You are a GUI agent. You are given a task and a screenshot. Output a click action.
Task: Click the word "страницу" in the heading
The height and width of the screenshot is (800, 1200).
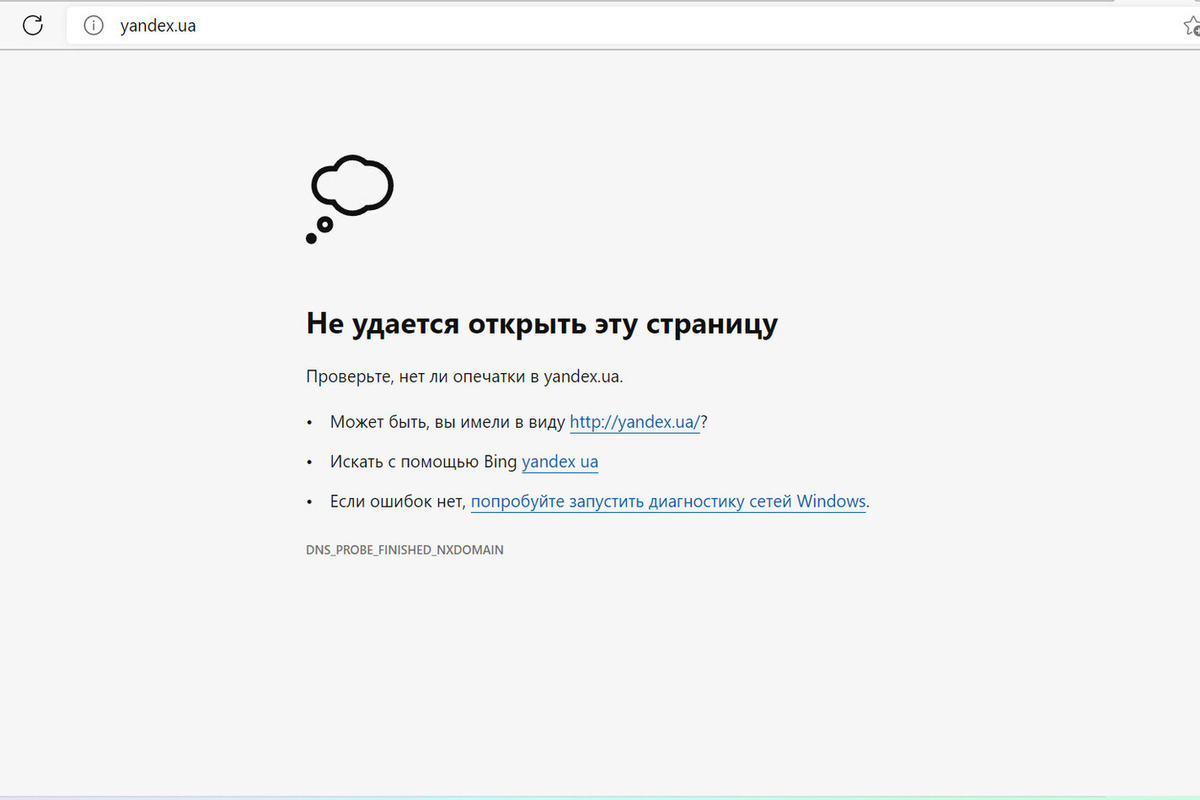[x=712, y=324]
